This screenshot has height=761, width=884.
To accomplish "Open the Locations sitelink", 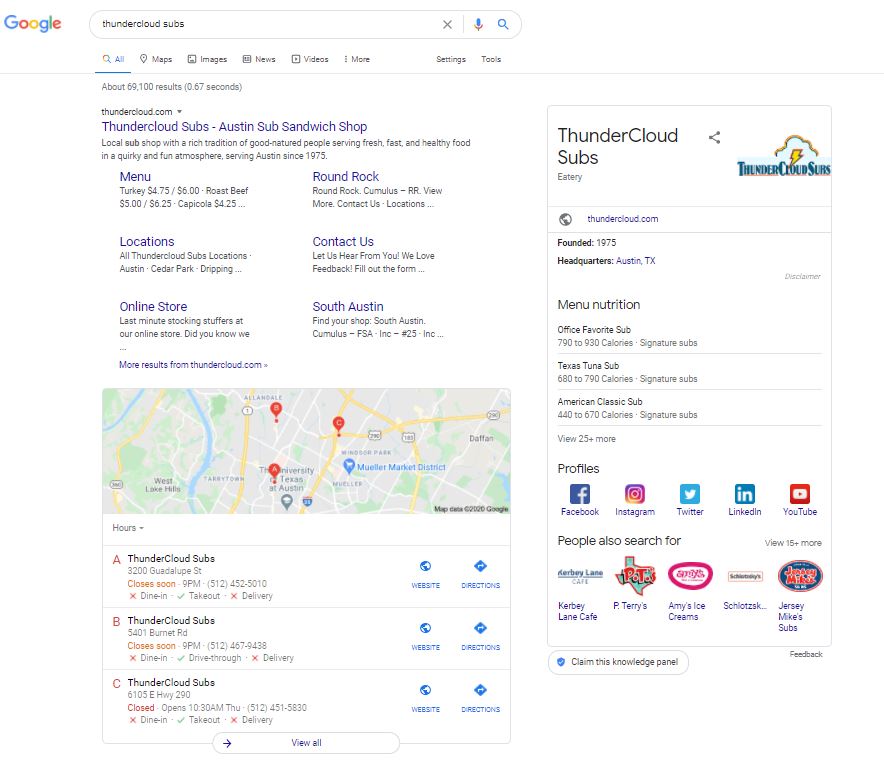I will tap(147, 242).
